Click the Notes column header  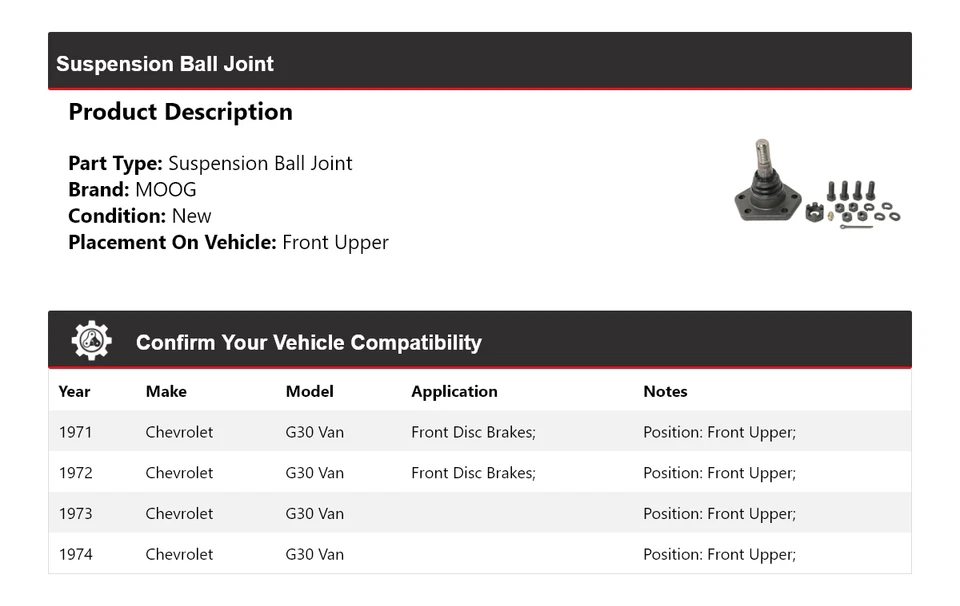point(665,391)
